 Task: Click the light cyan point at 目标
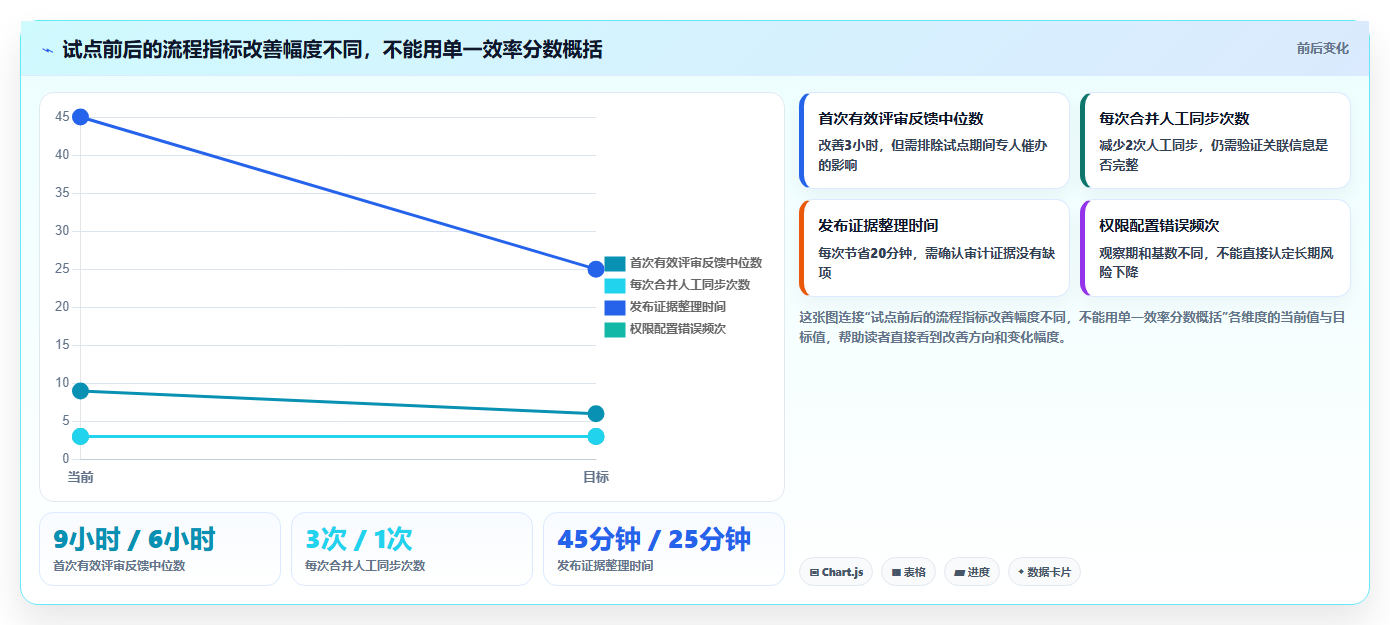(x=596, y=437)
